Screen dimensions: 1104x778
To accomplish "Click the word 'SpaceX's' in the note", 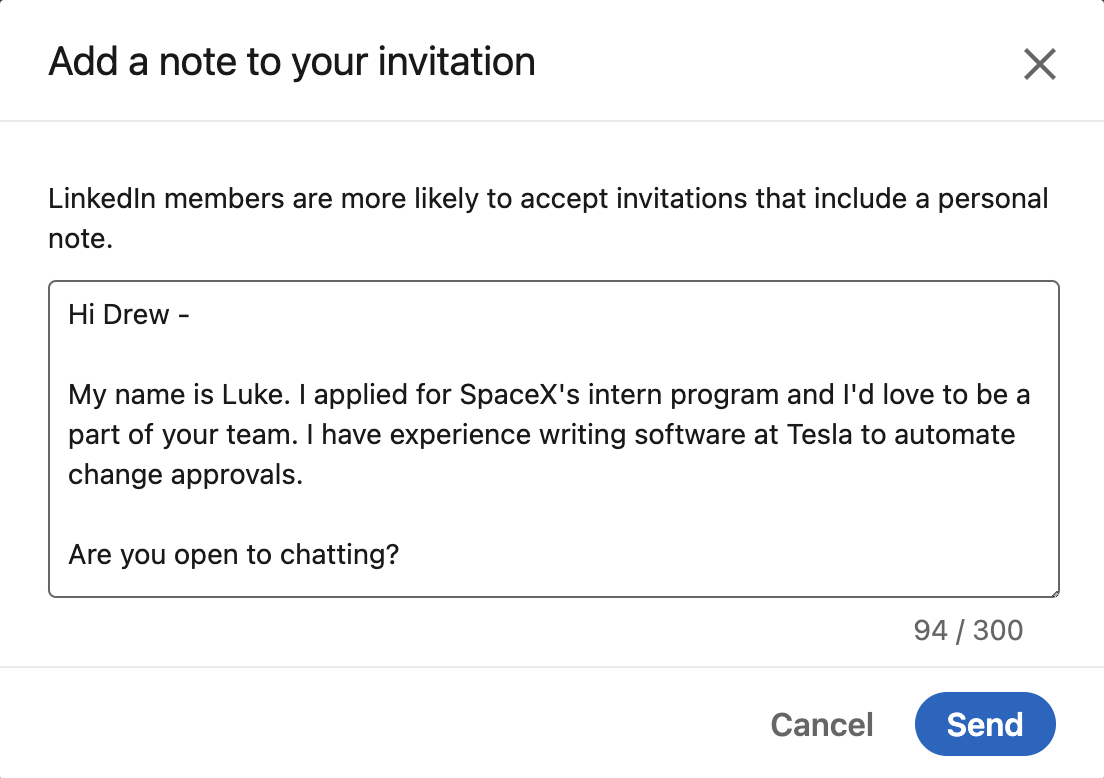I will 520,394.
